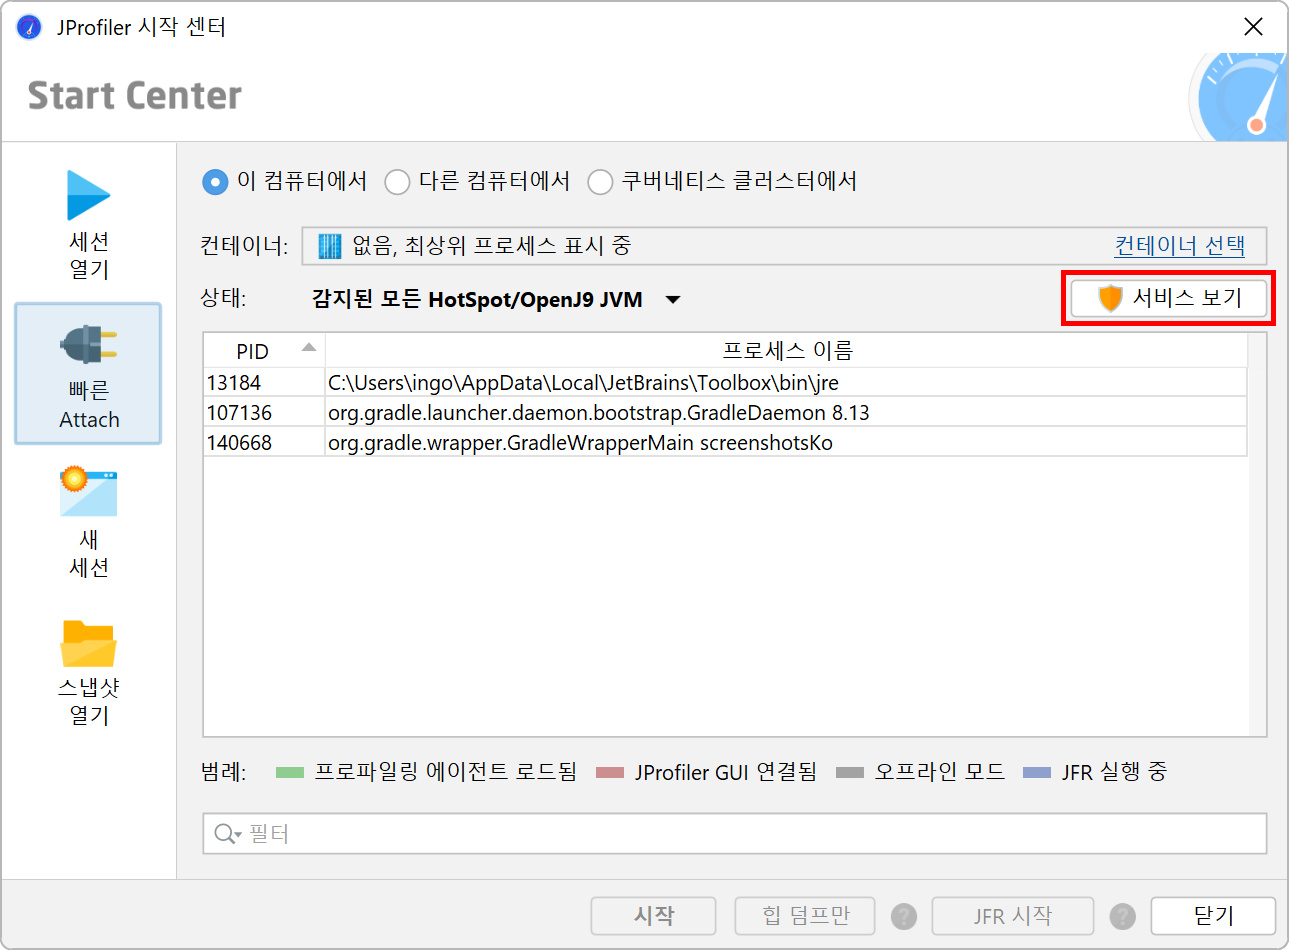Viewport: 1289px width, 950px height.
Task: Click the 필터 search input field
Action: (x=735, y=834)
